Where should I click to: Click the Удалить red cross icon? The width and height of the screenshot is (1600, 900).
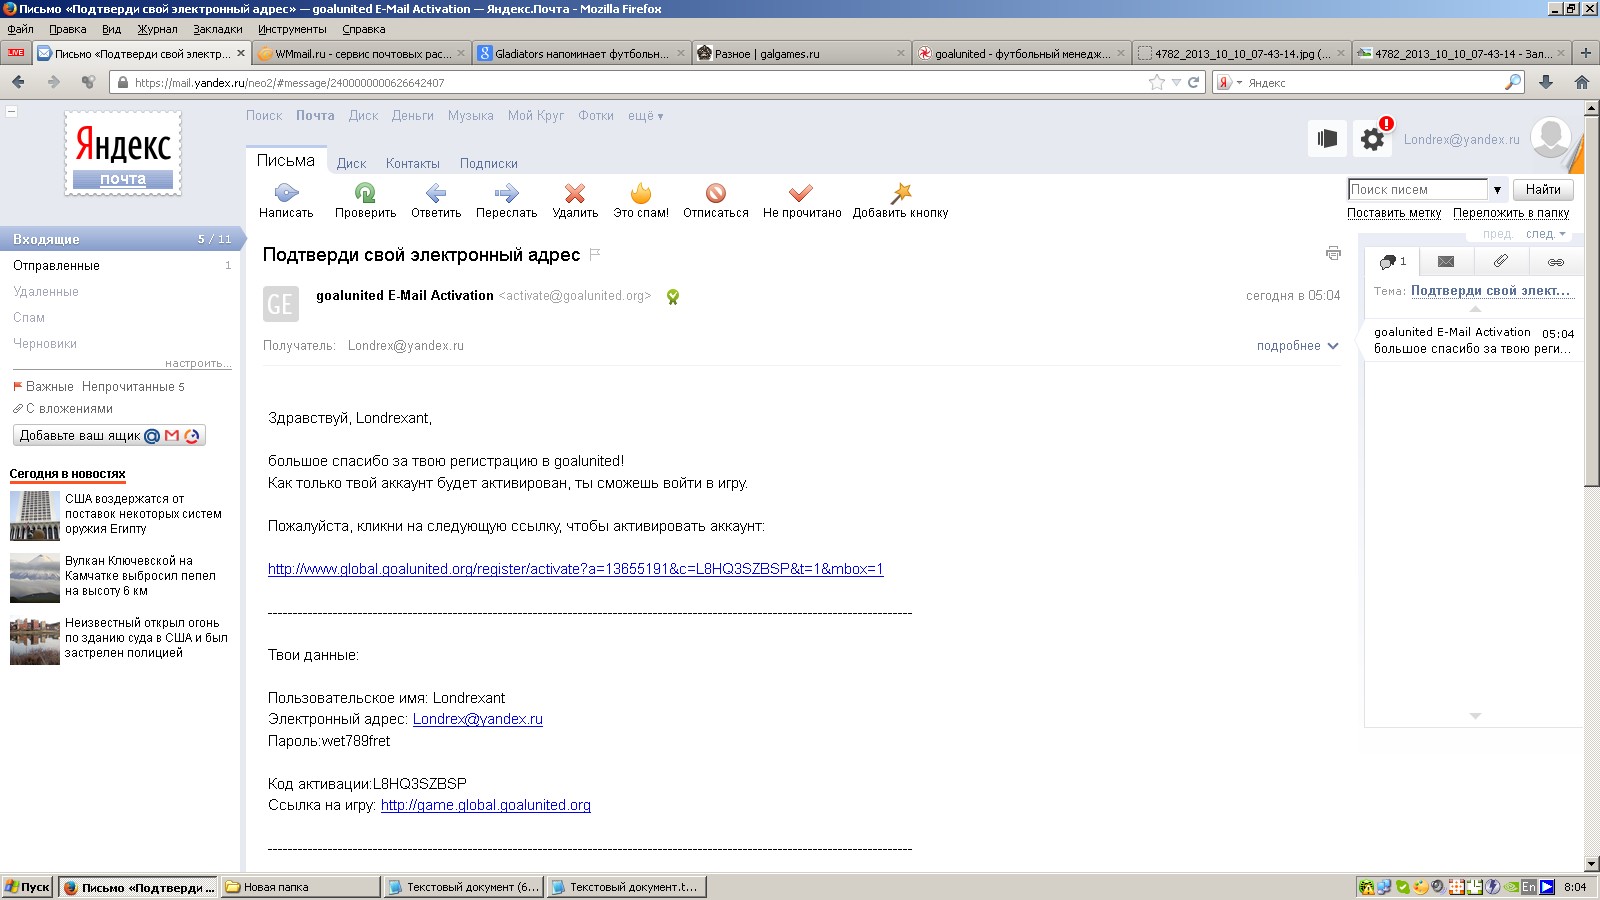(575, 193)
